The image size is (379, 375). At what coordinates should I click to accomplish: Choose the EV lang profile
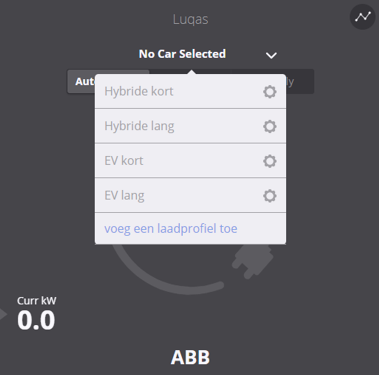(190, 195)
